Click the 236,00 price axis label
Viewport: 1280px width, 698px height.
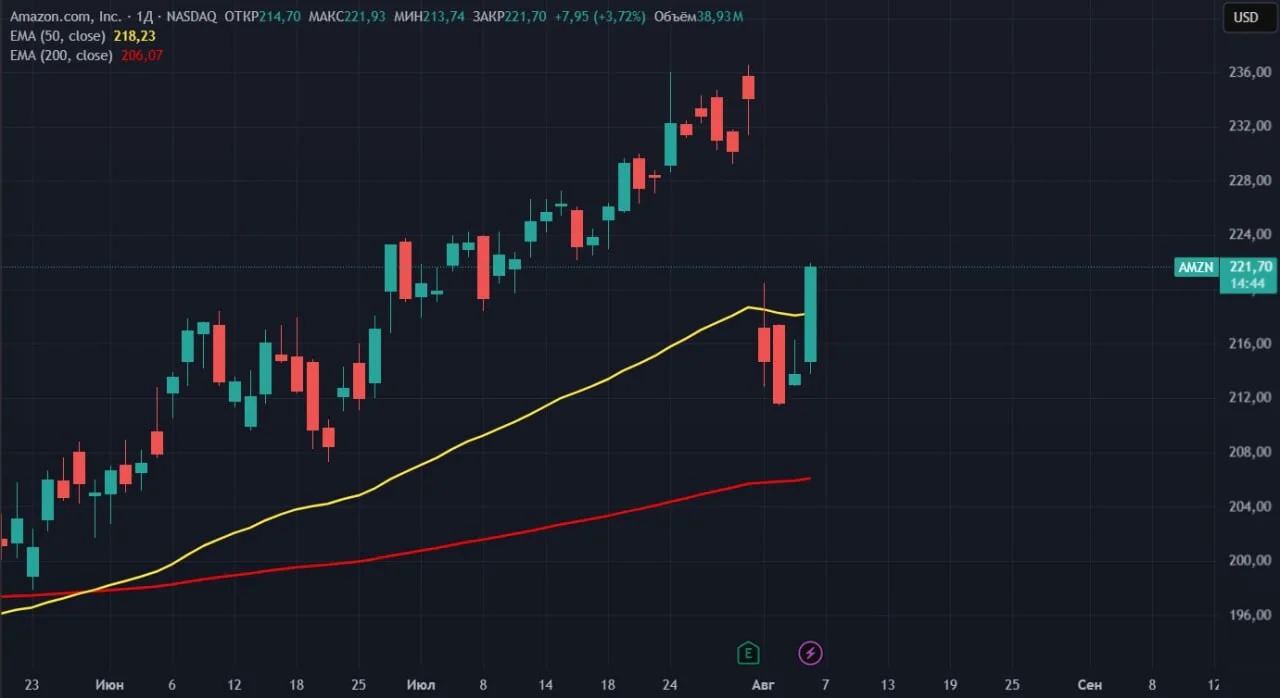coord(1250,73)
